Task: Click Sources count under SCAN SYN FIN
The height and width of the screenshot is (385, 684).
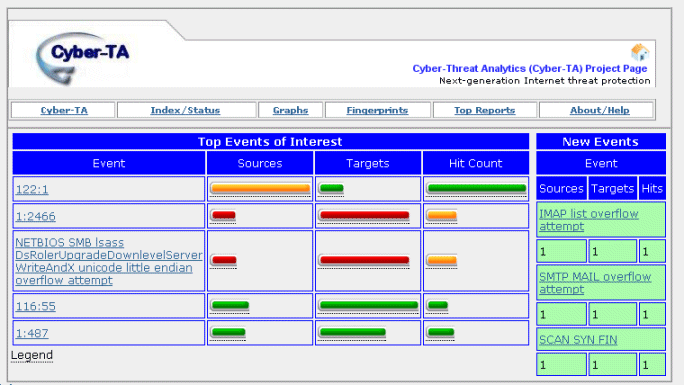Action: (561, 364)
